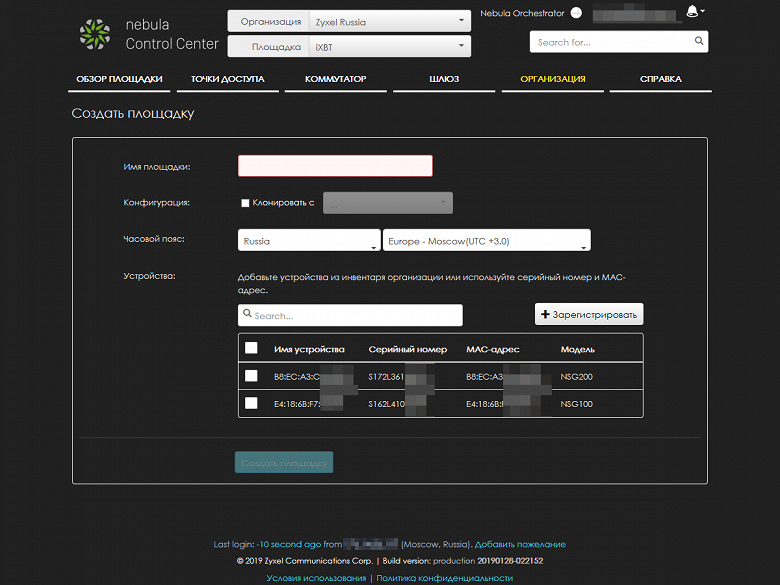Image resolution: width=780 pixels, height=585 pixels.
Task: Click the '10 second ago' last login link
Action: pos(289,544)
